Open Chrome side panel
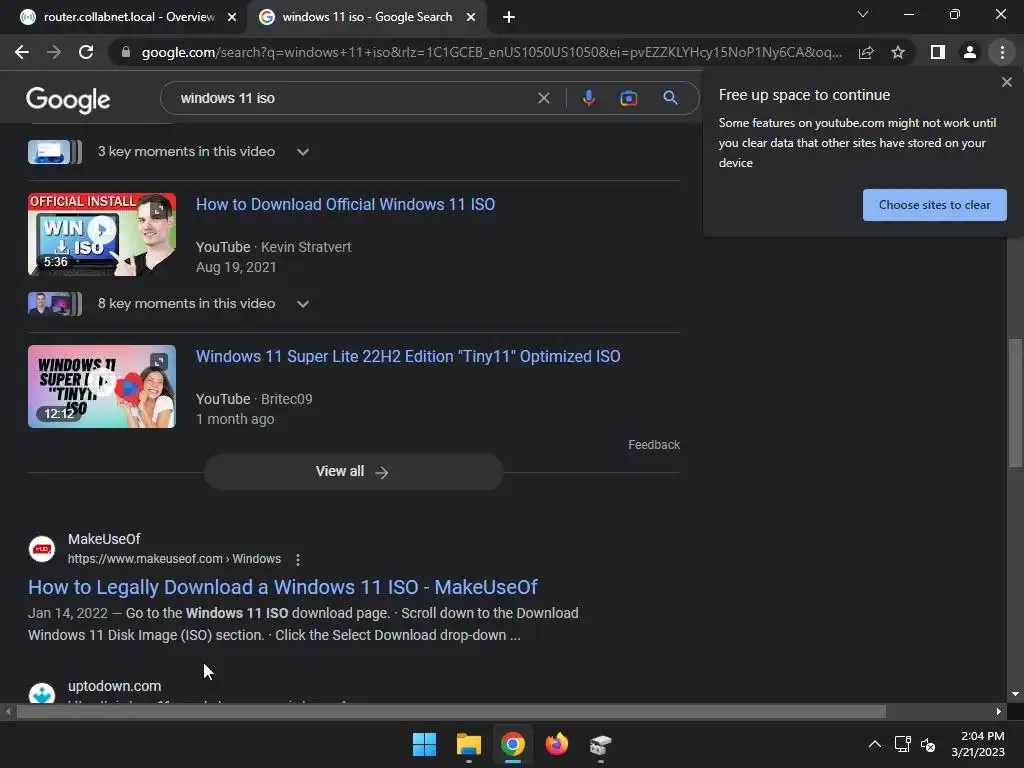The height and width of the screenshot is (768, 1024). (938, 52)
